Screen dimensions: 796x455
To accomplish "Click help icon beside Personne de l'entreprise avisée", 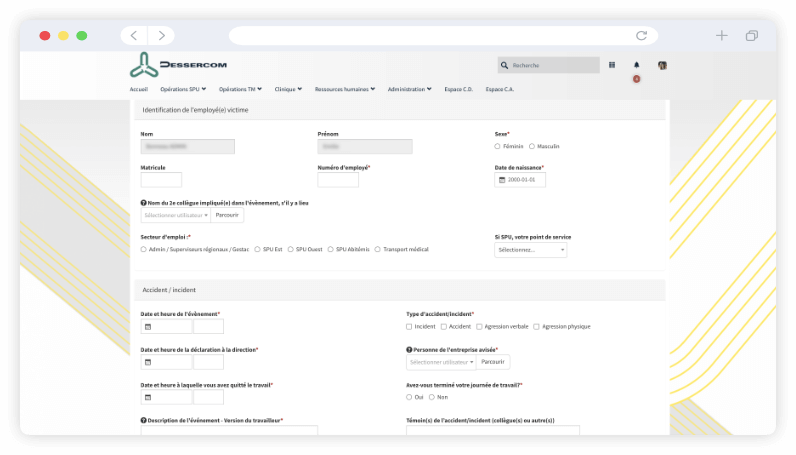I will click(409, 350).
